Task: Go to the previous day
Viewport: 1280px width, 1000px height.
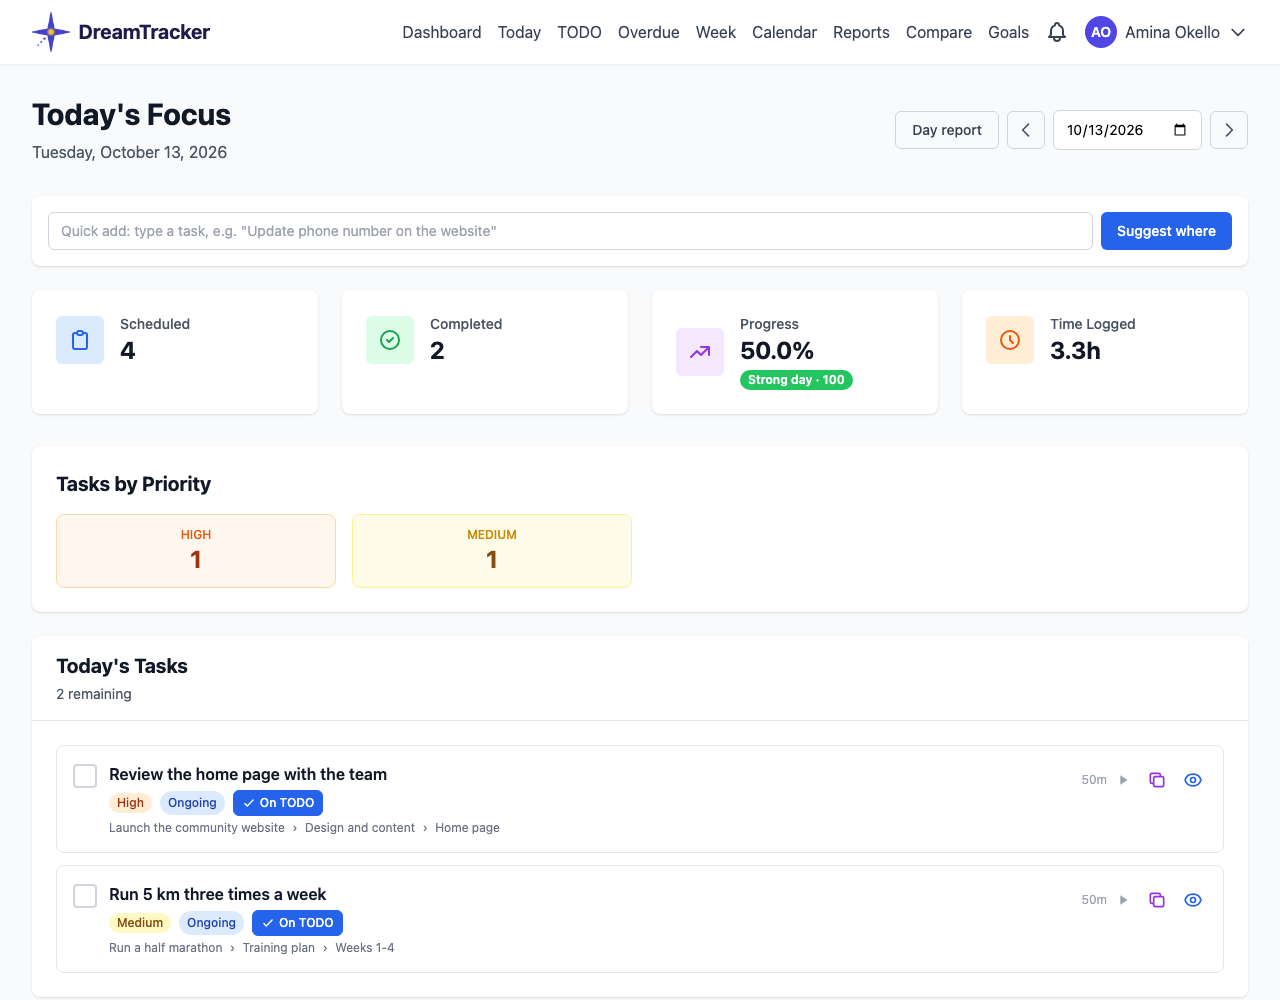Action: click(x=1026, y=130)
